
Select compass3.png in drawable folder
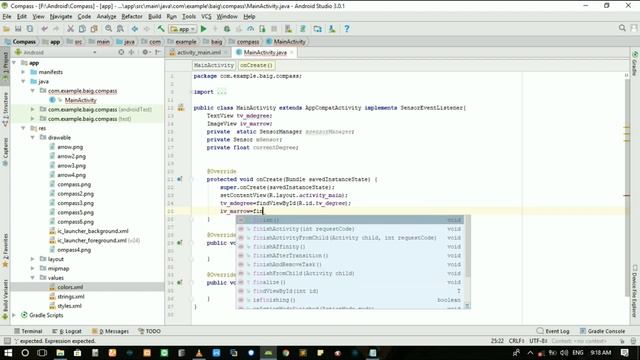[75, 203]
